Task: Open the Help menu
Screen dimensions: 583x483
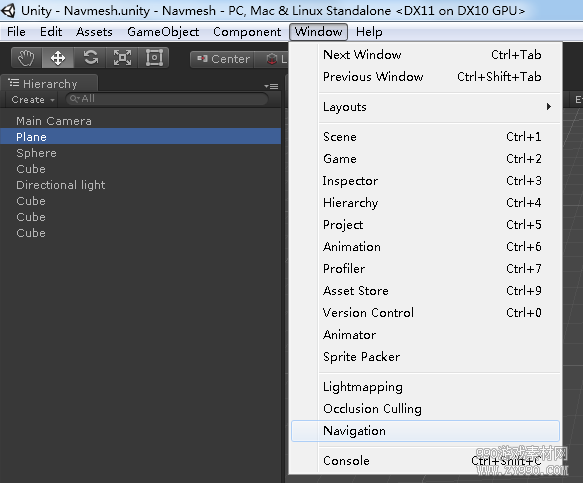Action: tap(369, 32)
